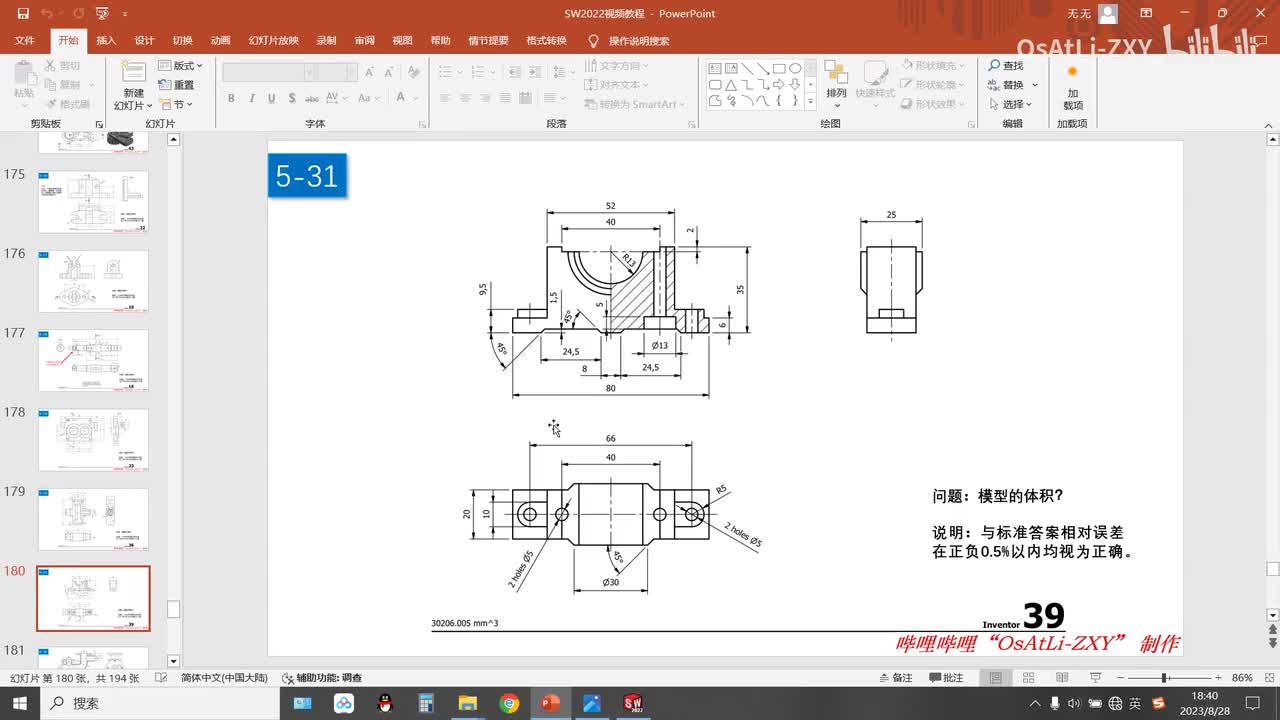Click the language 简体中文(中国大陆) status button

pos(224,678)
